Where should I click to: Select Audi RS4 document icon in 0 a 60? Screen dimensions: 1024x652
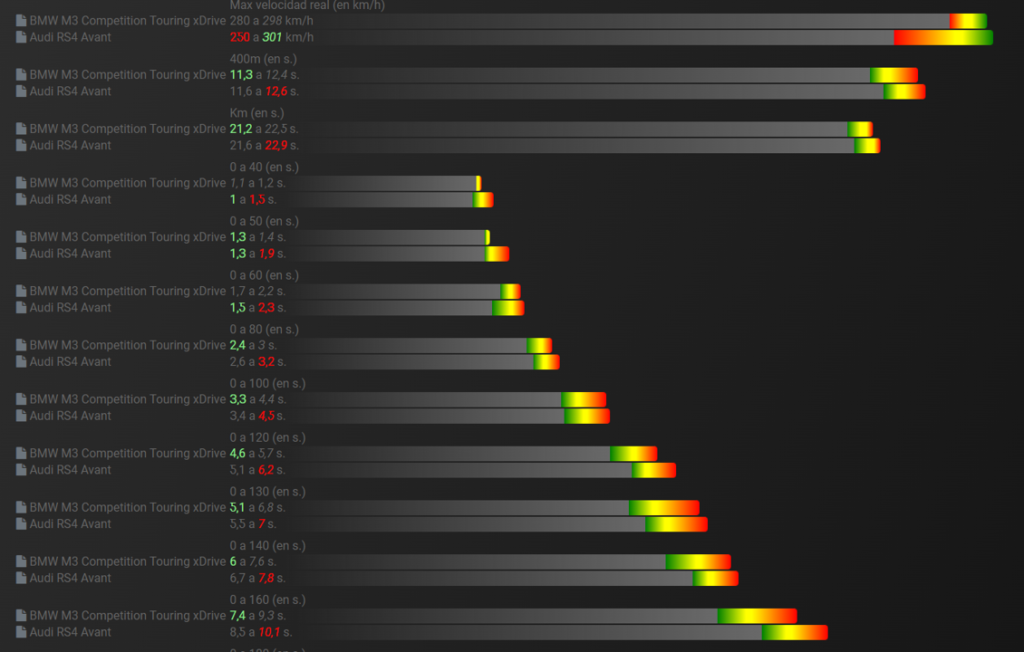21,308
